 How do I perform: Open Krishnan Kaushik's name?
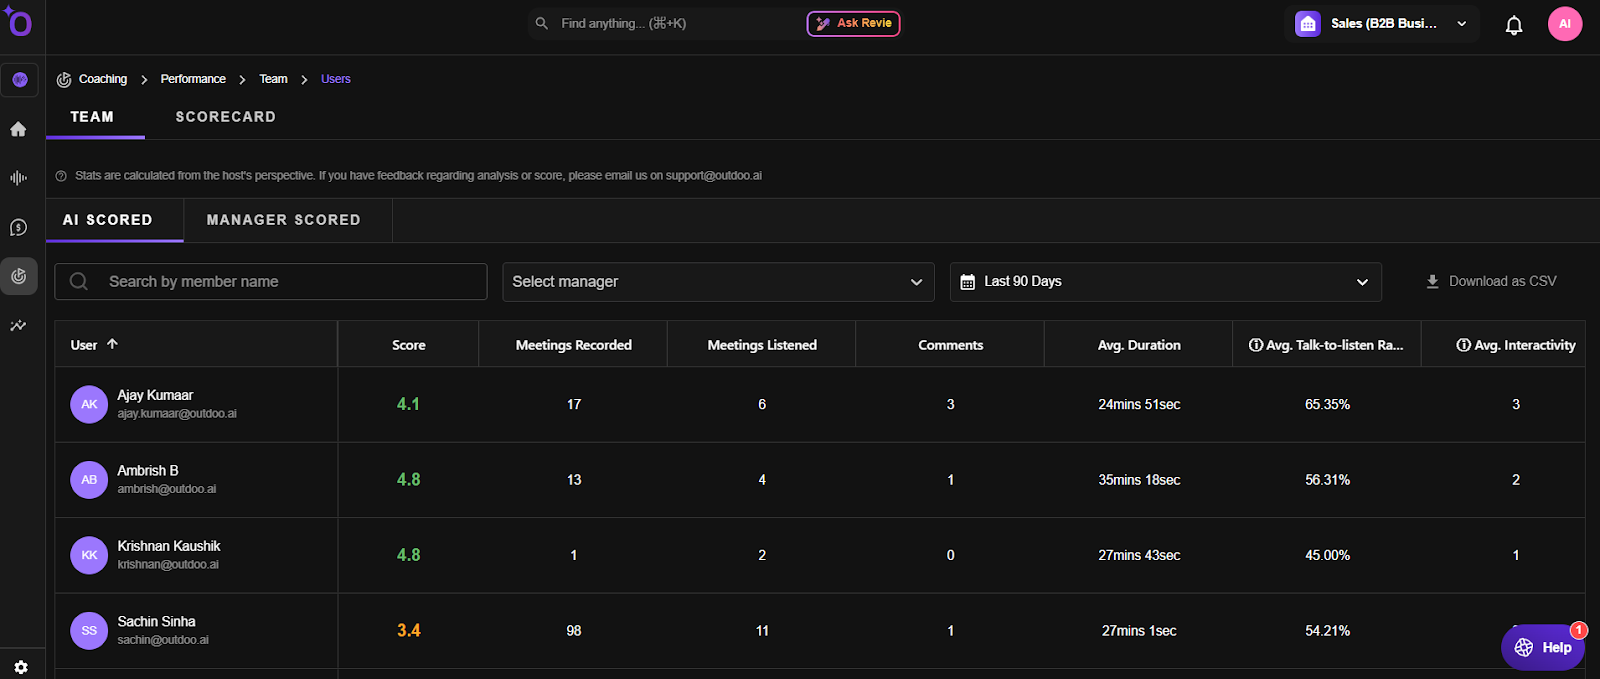[169, 546]
